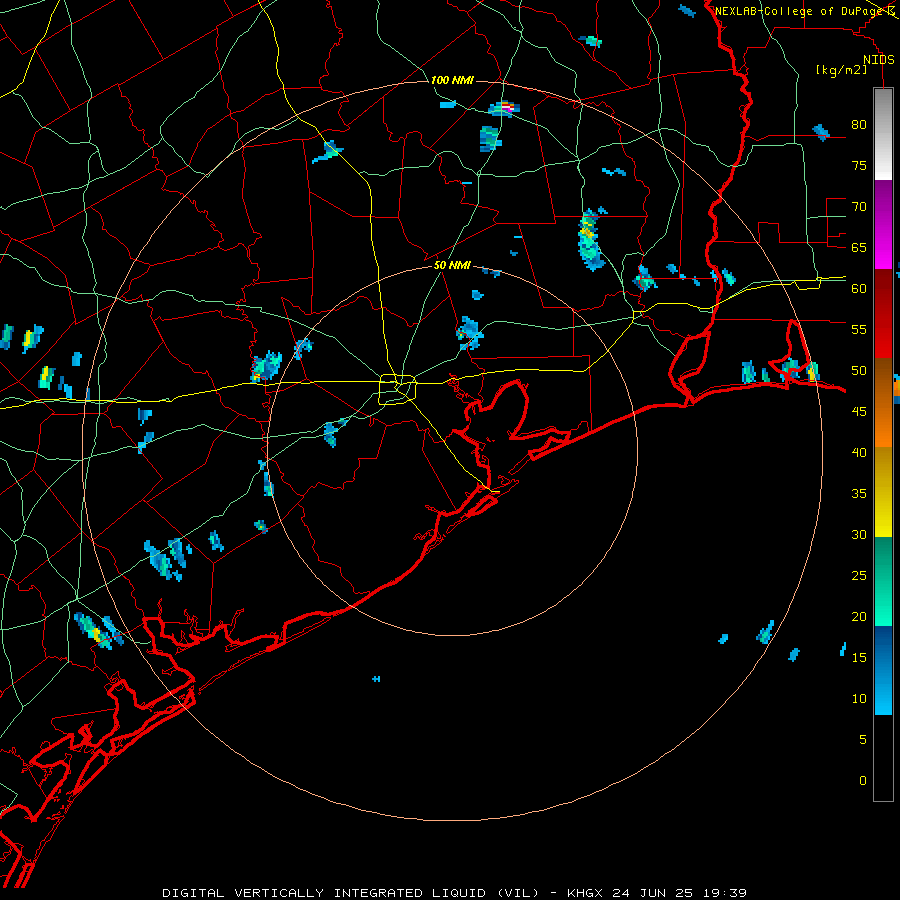900x900 pixels.
Task: Pick the yellow band on VIL scale
Action: [883, 492]
